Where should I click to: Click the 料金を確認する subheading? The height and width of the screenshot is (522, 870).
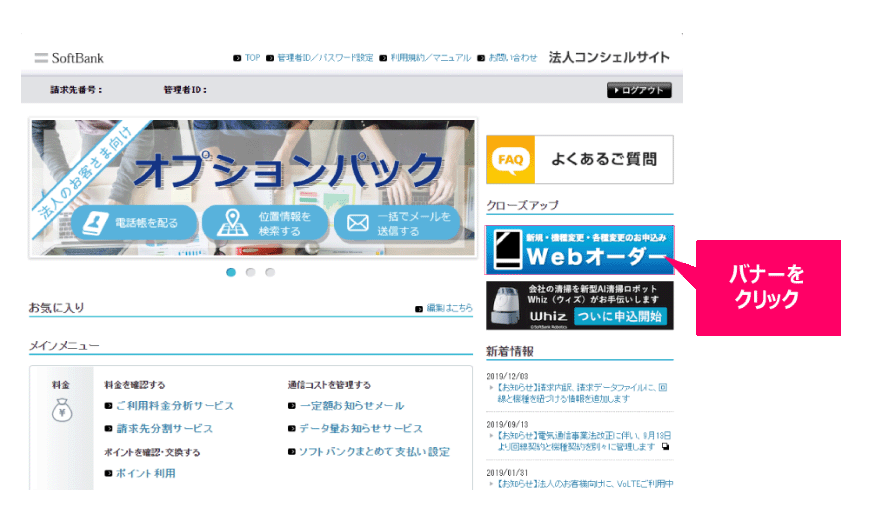[x=135, y=385]
